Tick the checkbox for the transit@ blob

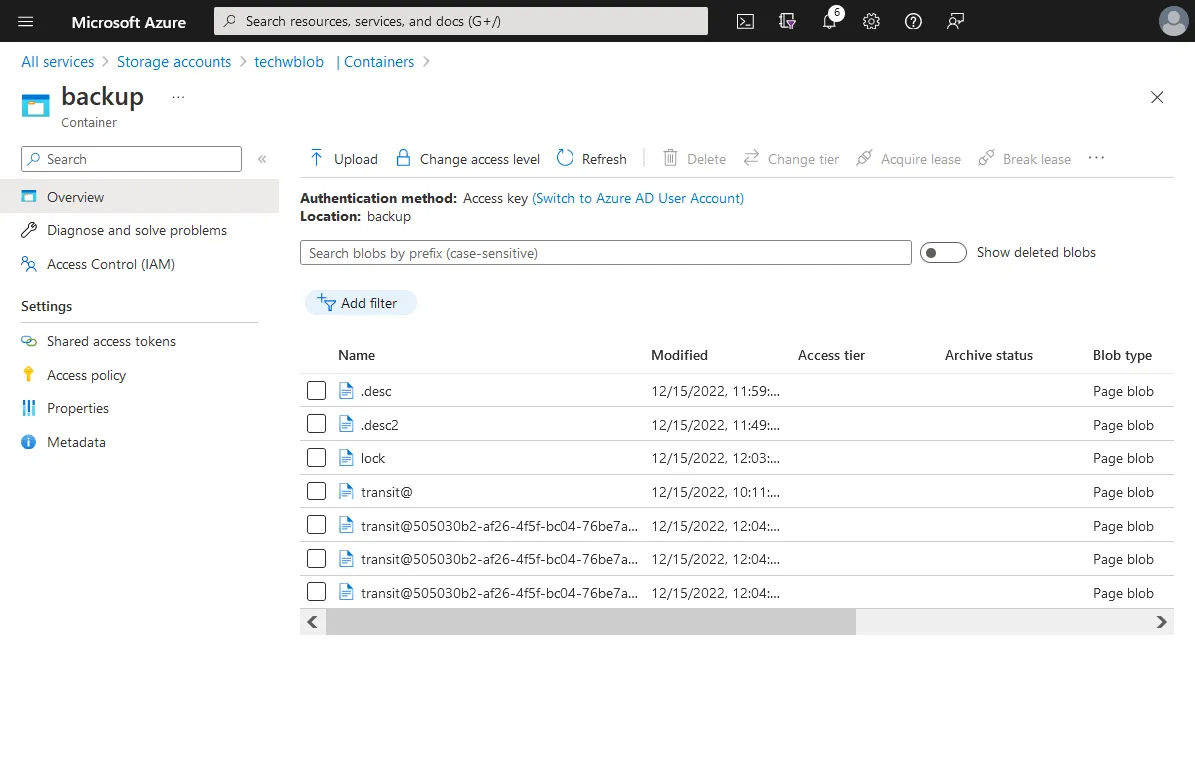click(x=316, y=492)
